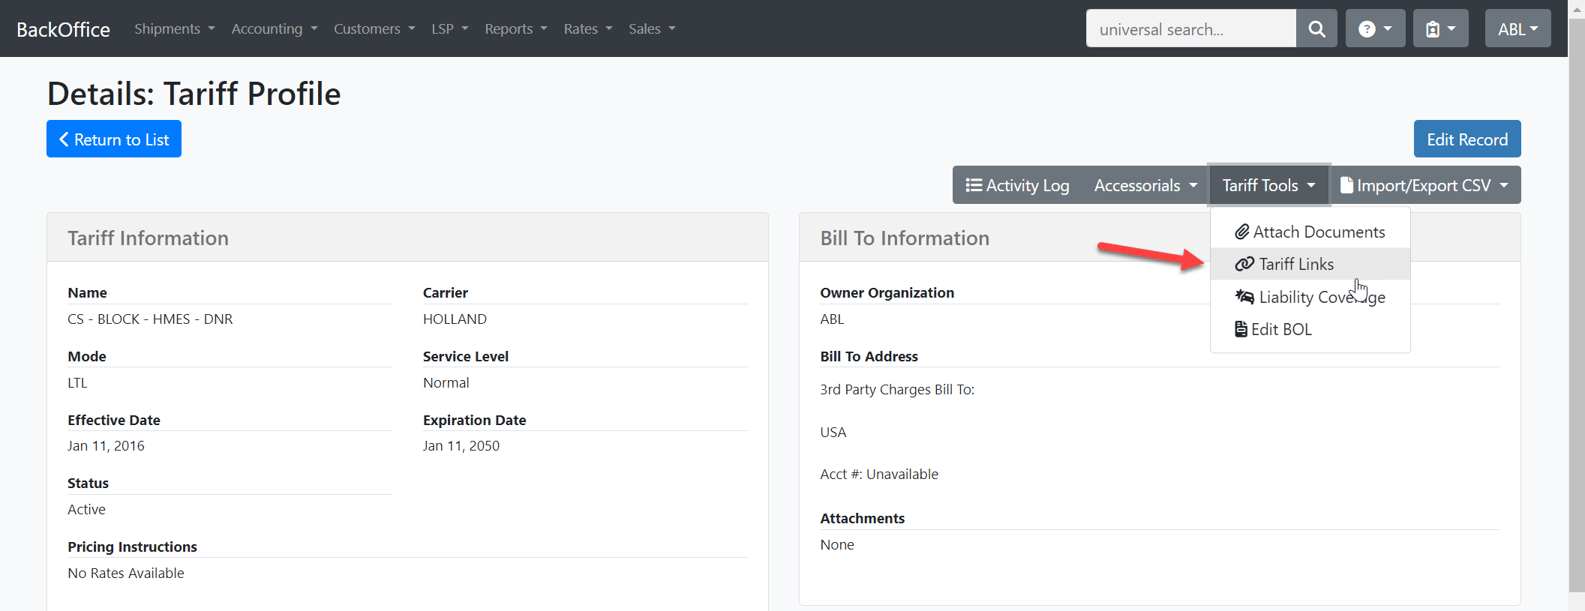Expand the Shipments dropdown menu
This screenshot has width=1585, height=611.
(x=174, y=29)
